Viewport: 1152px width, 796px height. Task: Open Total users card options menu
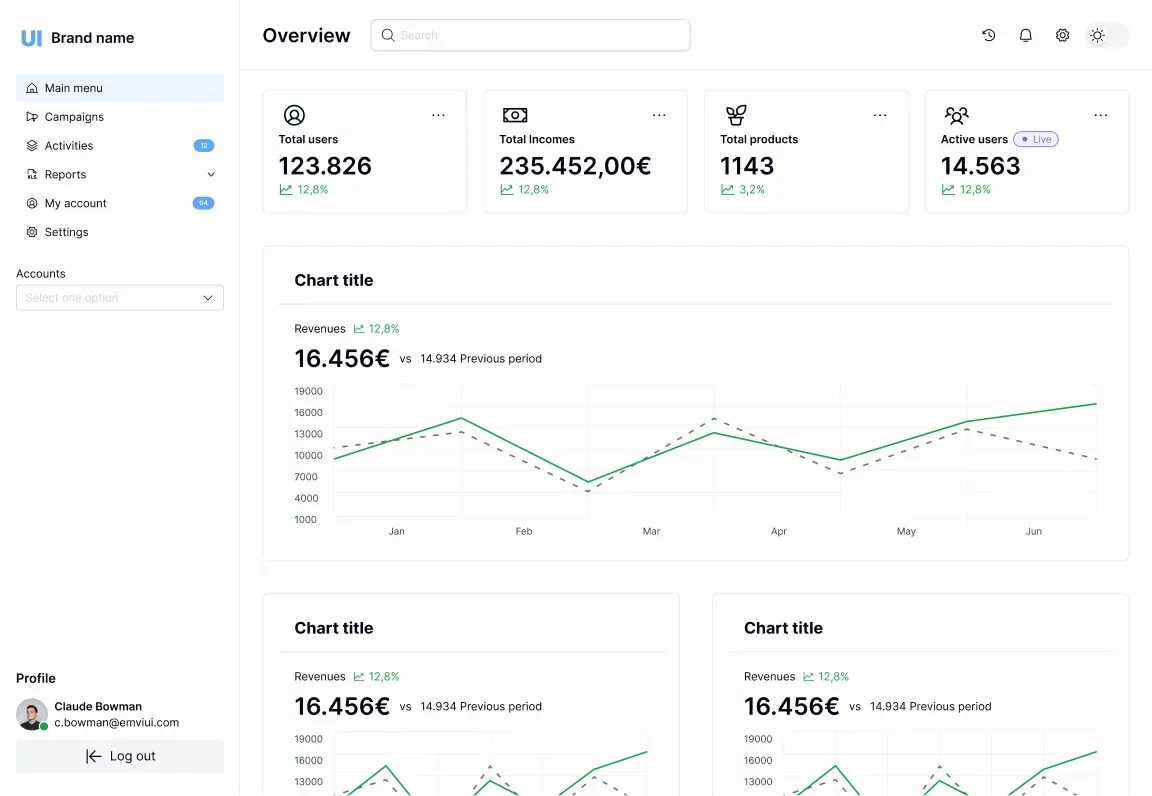point(438,115)
